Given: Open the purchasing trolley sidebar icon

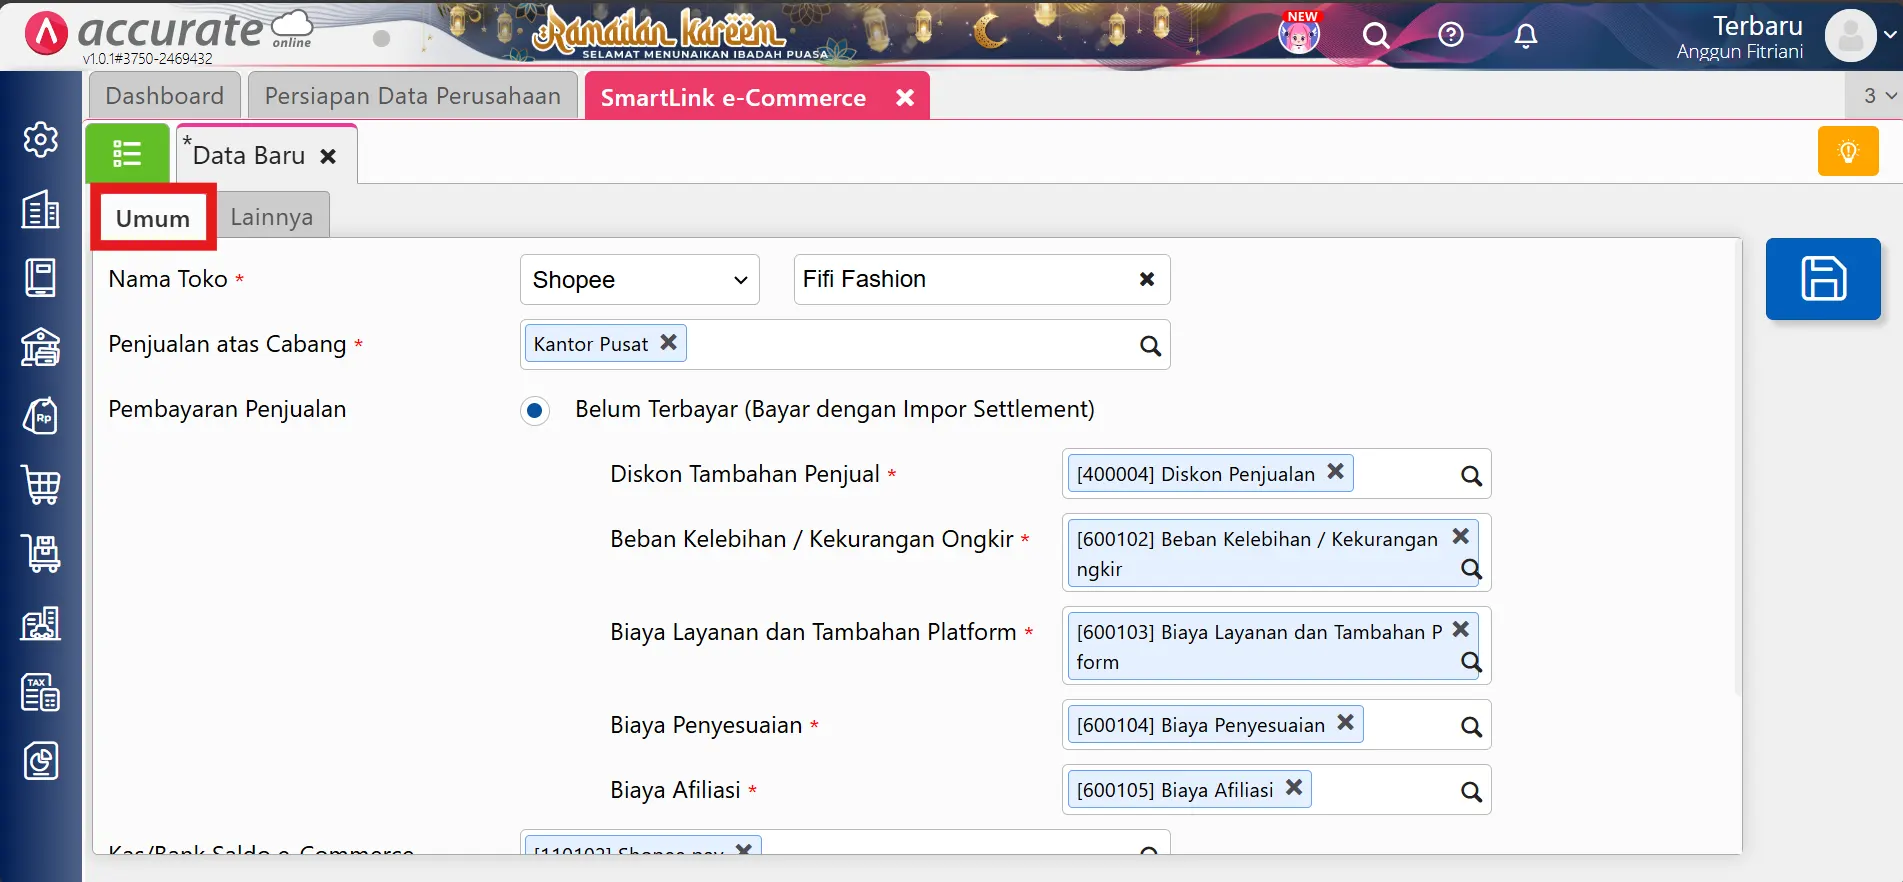Looking at the screenshot, I should [x=41, y=554].
